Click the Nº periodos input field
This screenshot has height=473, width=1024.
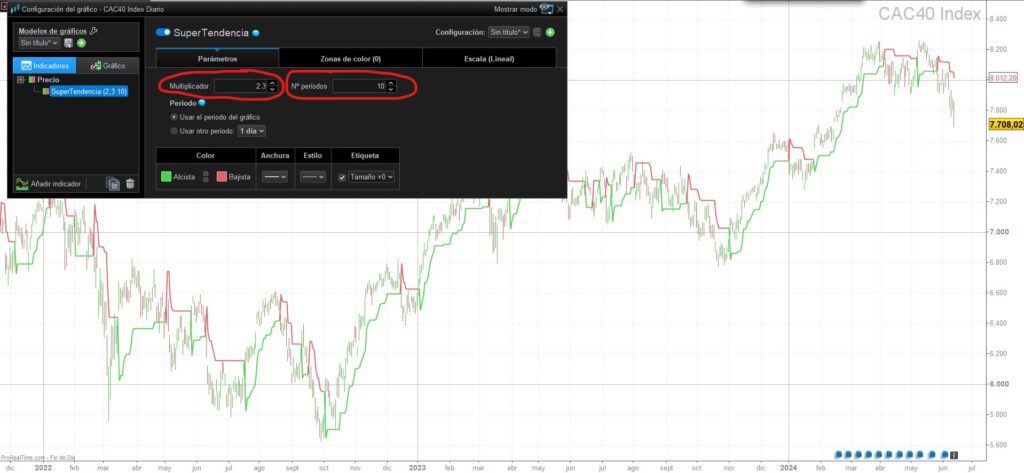(x=359, y=86)
